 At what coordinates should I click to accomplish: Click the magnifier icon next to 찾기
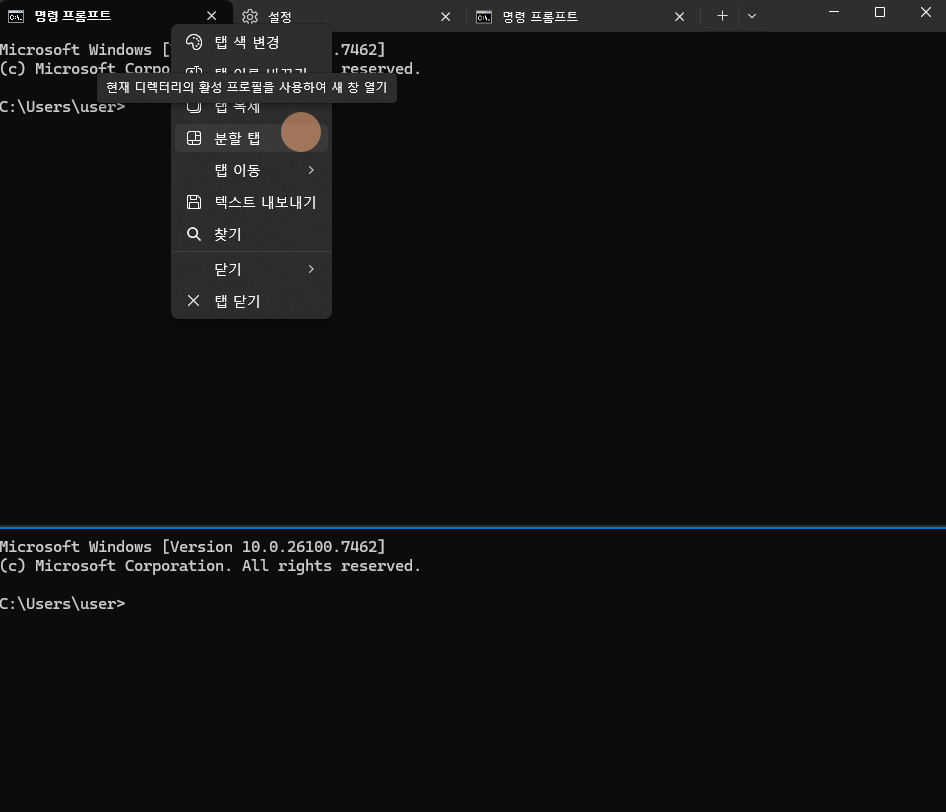pyautogui.click(x=194, y=234)
